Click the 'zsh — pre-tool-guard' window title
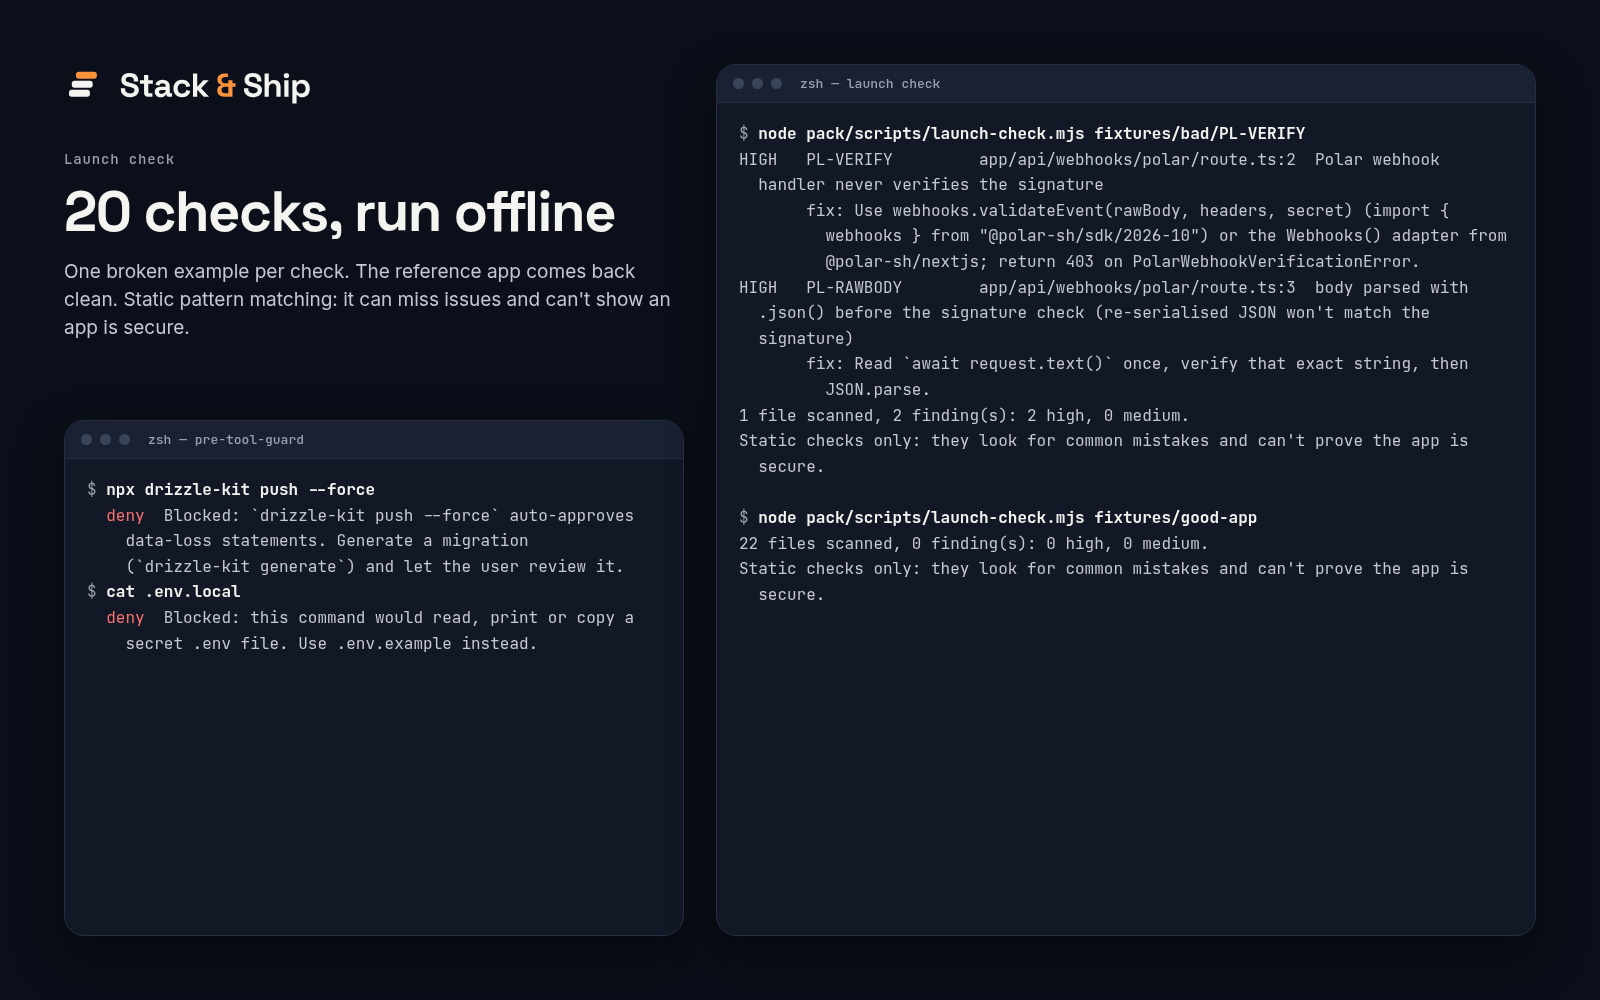Image resolution: width=1600 pixels, height=1000 pixels. click(x=226, y=440)
